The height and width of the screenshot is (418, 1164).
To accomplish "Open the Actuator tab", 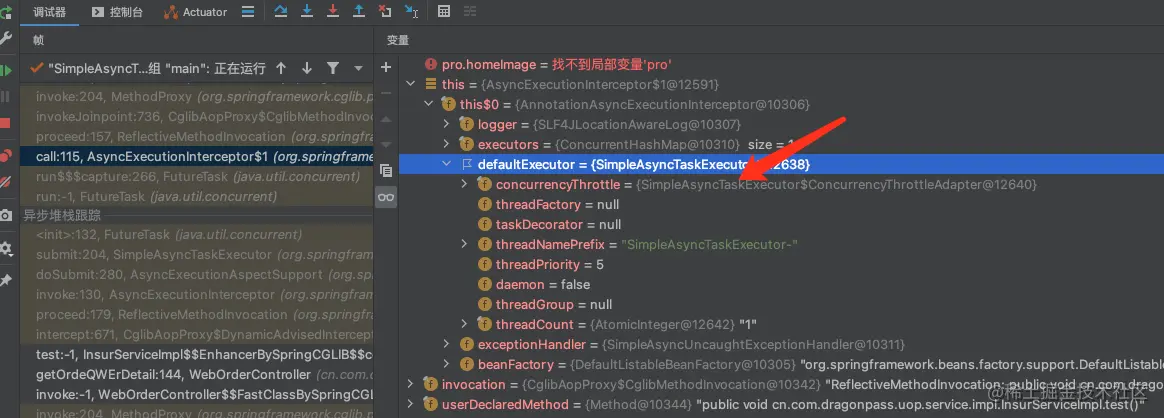I will pos(196,12).
